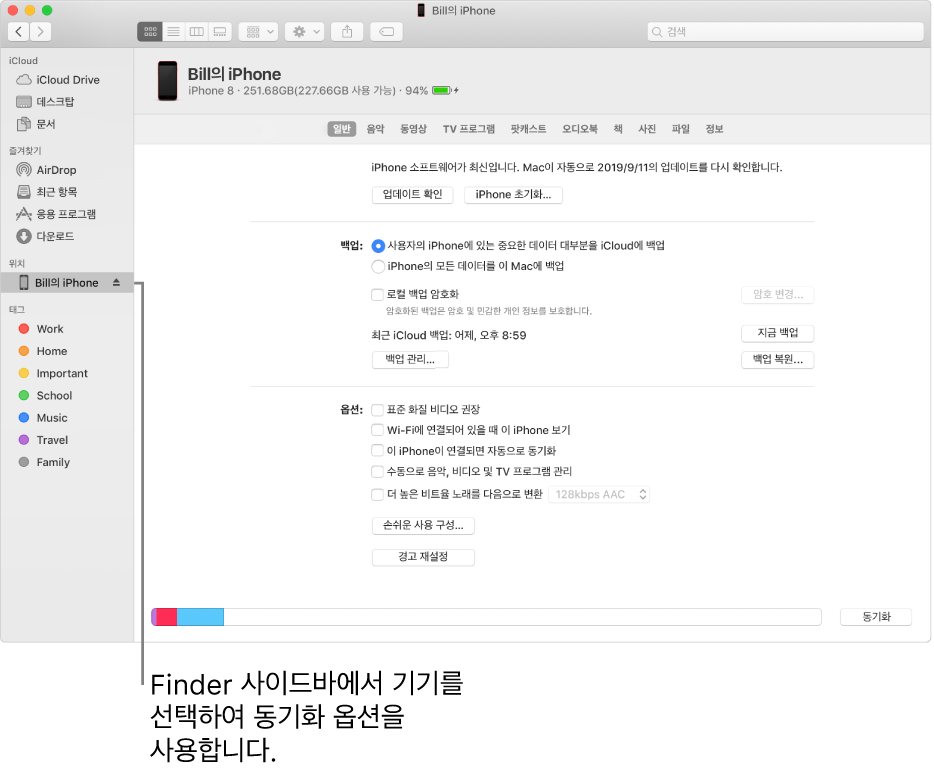
Task: Click the 백업 복원... button
Action: point(777,359)
